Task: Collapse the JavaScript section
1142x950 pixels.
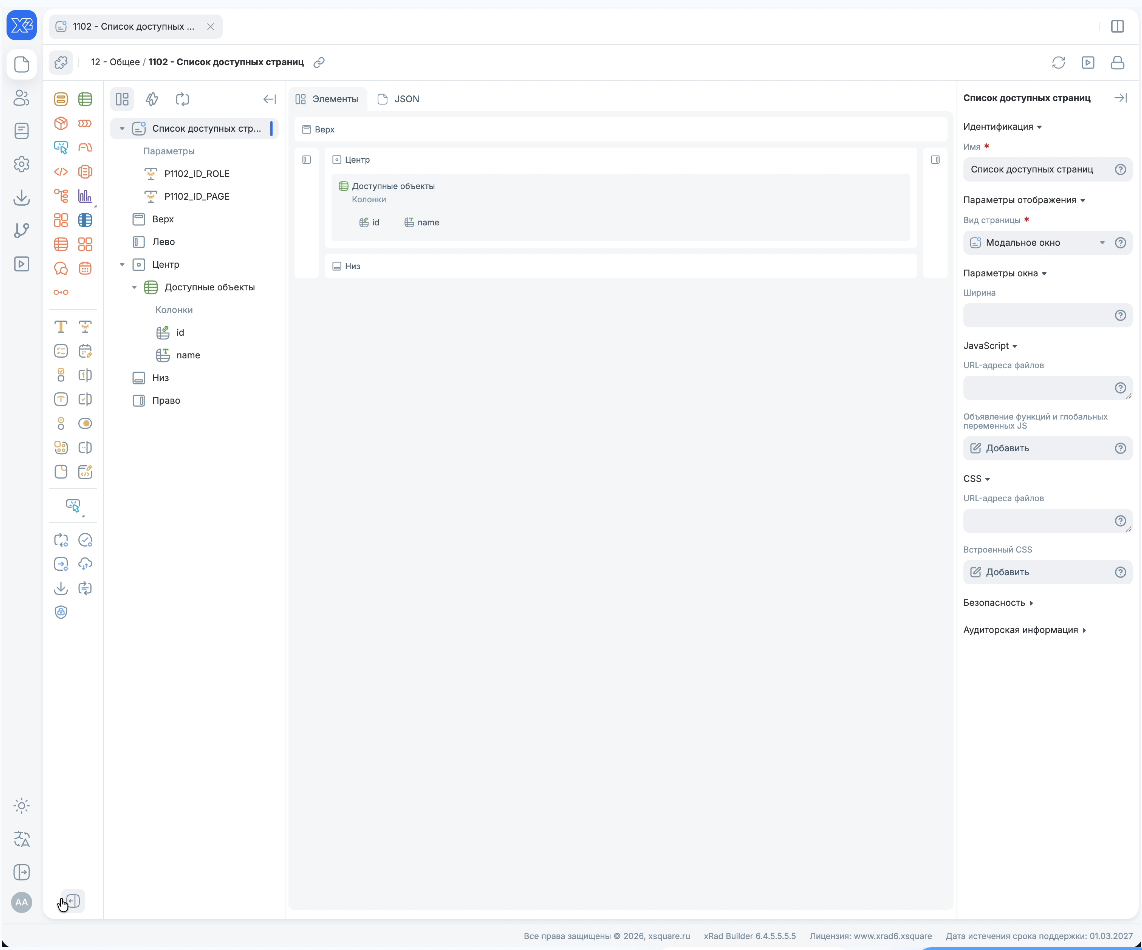Action: 990,346
